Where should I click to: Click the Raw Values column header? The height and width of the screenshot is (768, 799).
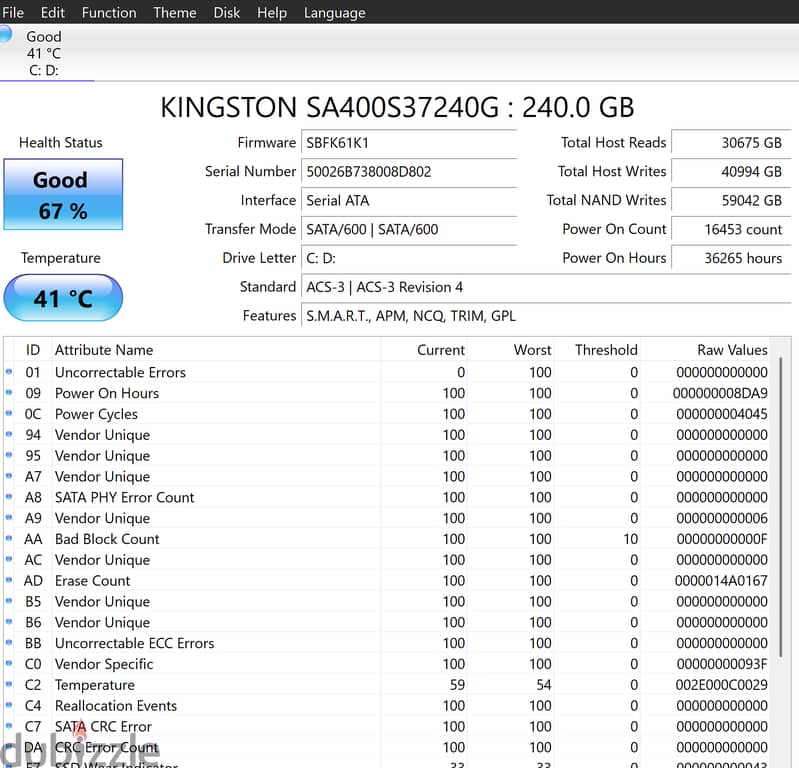(705, 350)
